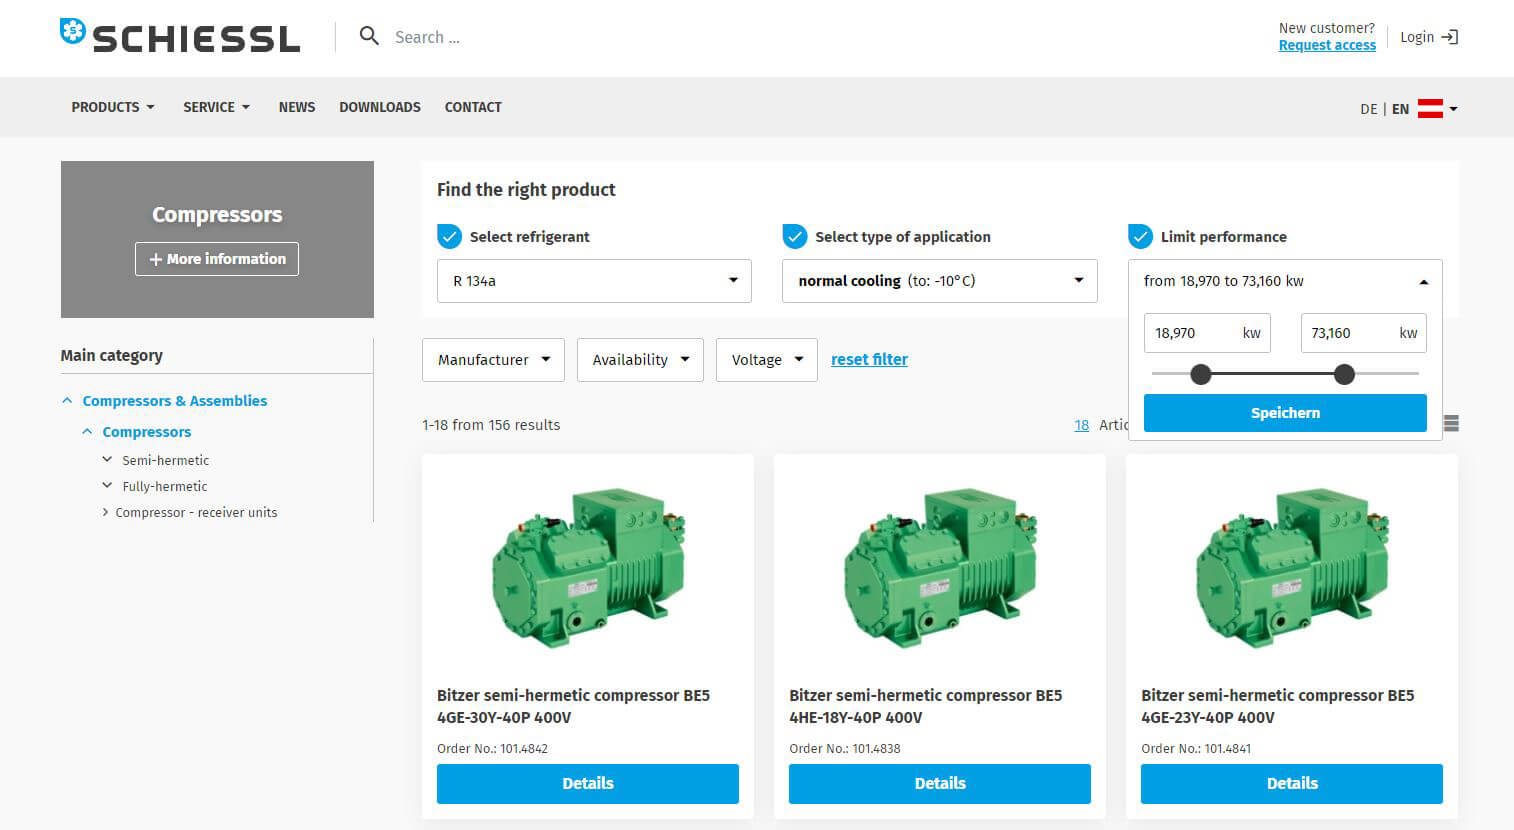Expand the Semi-hermetic subcategory
This screenshot has width=1514, height=830.
[x=107, y=460]
